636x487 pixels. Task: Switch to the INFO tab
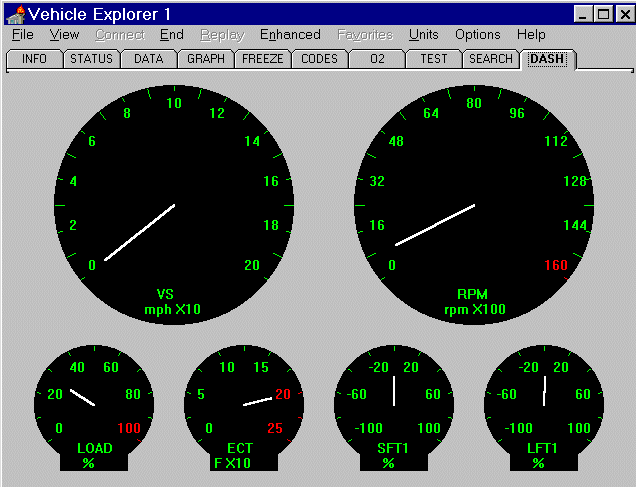pos(34,59)
